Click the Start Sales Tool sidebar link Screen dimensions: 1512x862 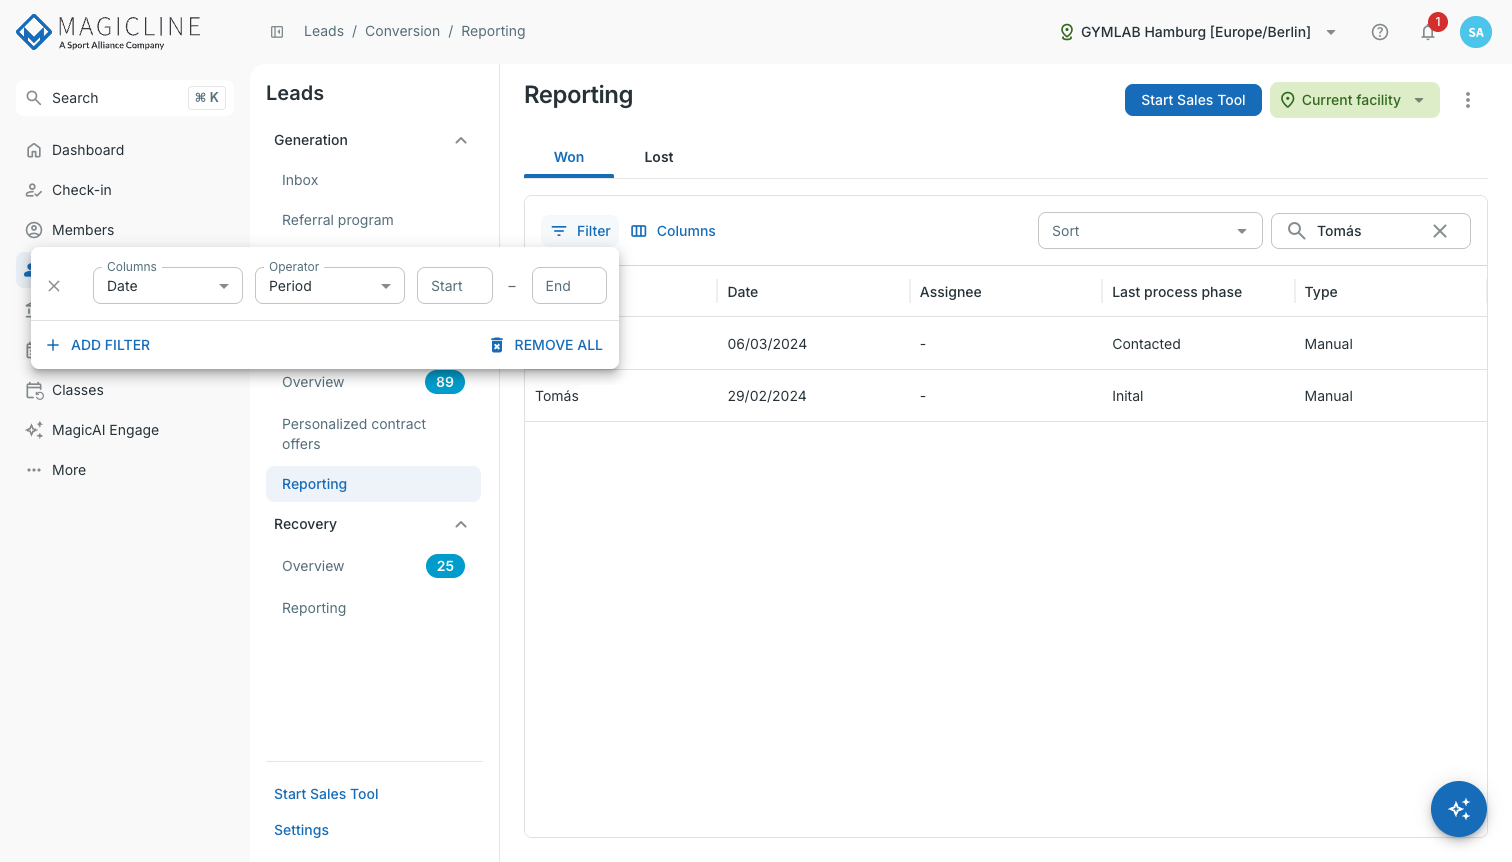(326, 794)
